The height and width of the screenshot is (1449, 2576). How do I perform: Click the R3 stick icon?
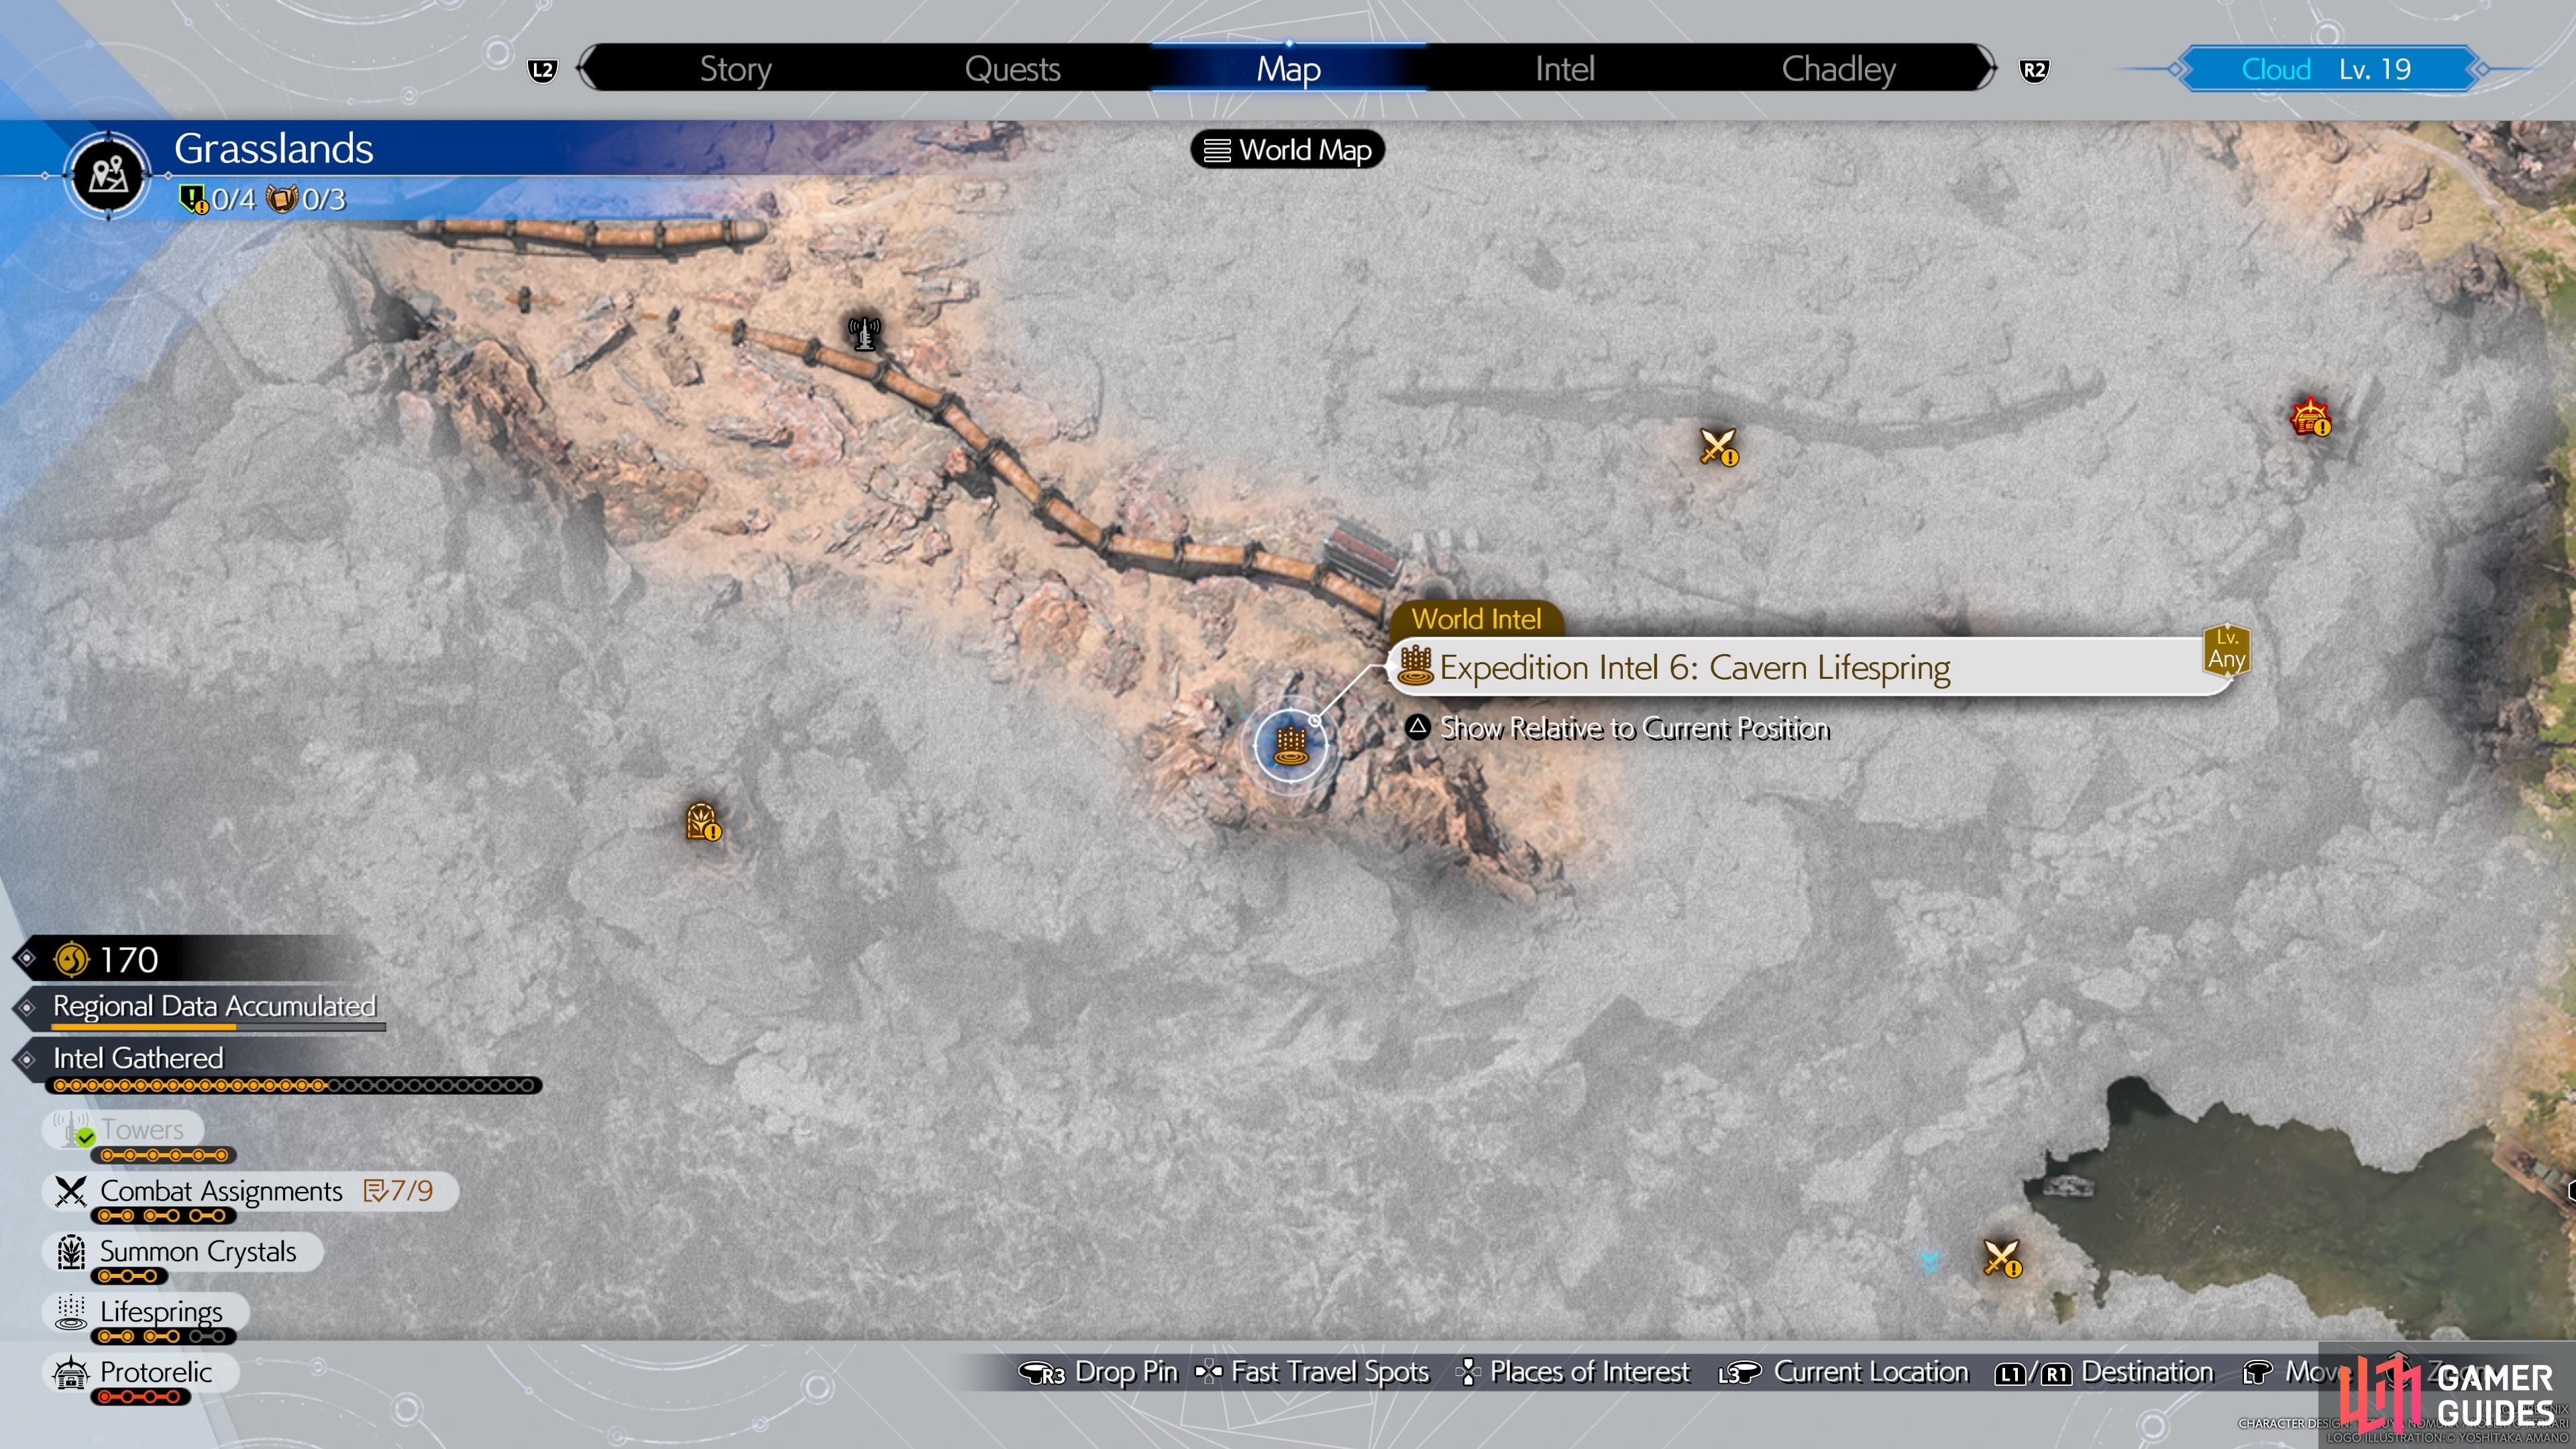pyautogui.click(x=1042, y=1373)
